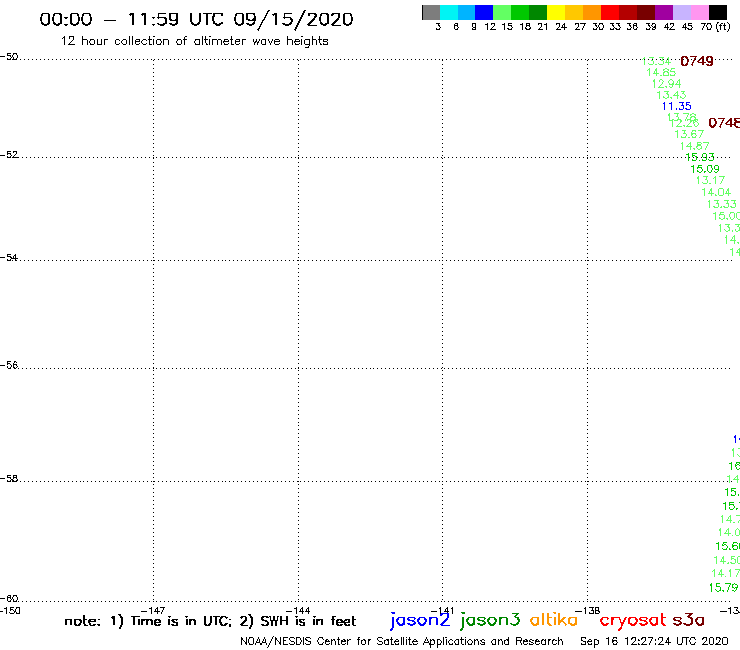
Task: Select the blue value 11.35
Action: [x=677, y=106]
